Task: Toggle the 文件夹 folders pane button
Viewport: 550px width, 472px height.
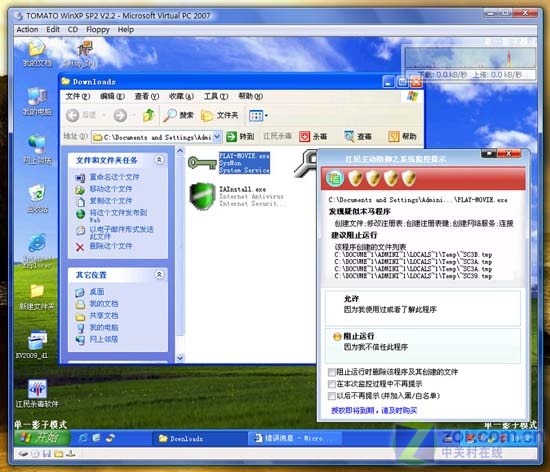Action: (x=220, y=115)
